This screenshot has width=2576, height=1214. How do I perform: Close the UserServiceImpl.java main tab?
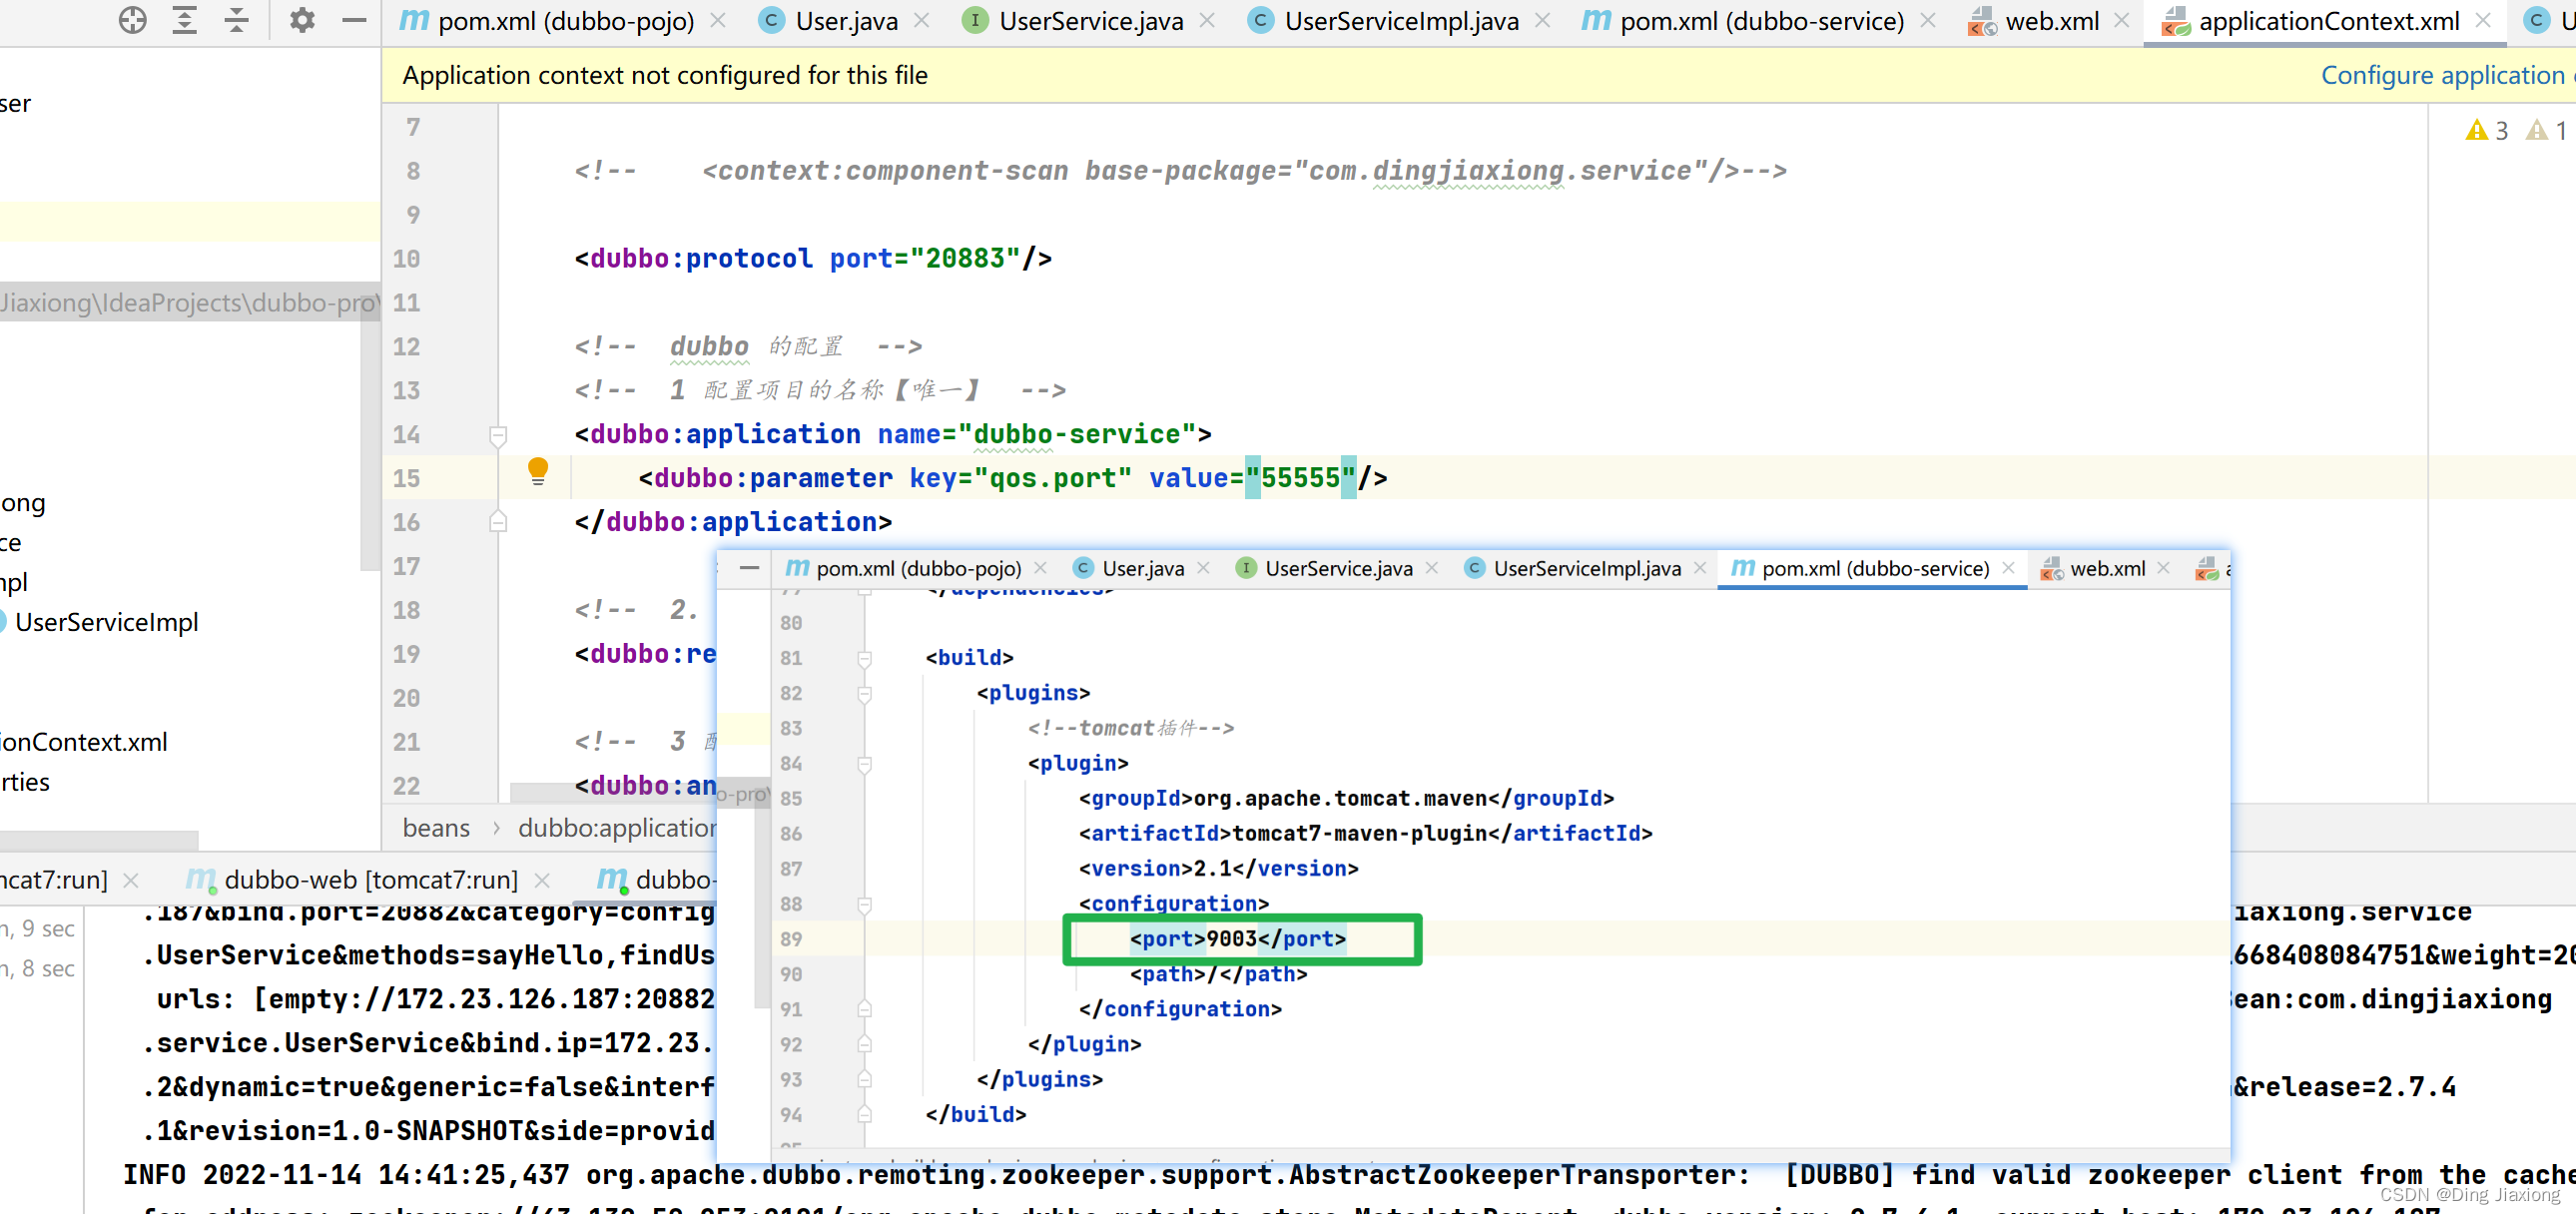[x=1543, y=21]
